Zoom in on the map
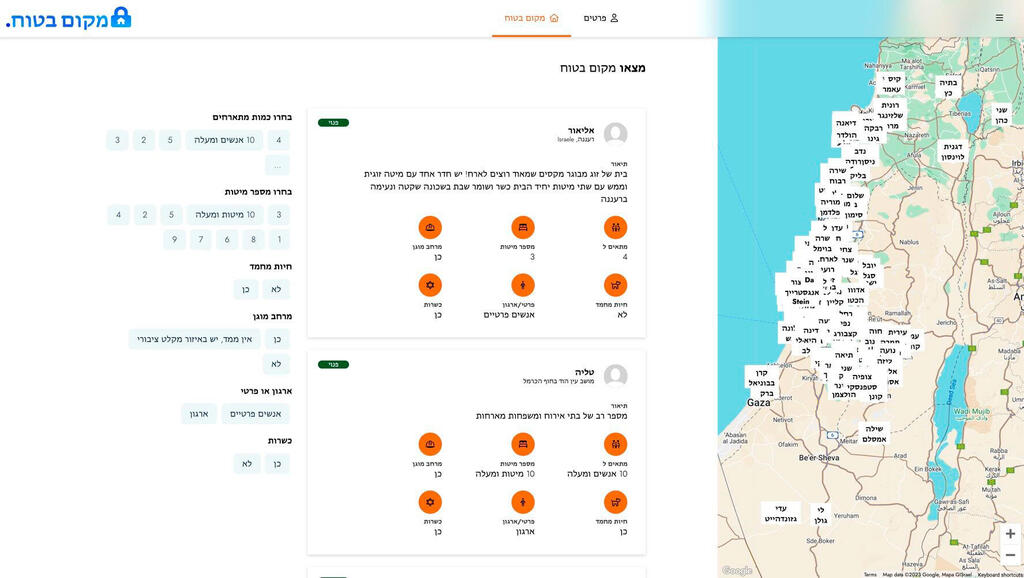This screenshot has width=1024, height=578. point(1010,534)
